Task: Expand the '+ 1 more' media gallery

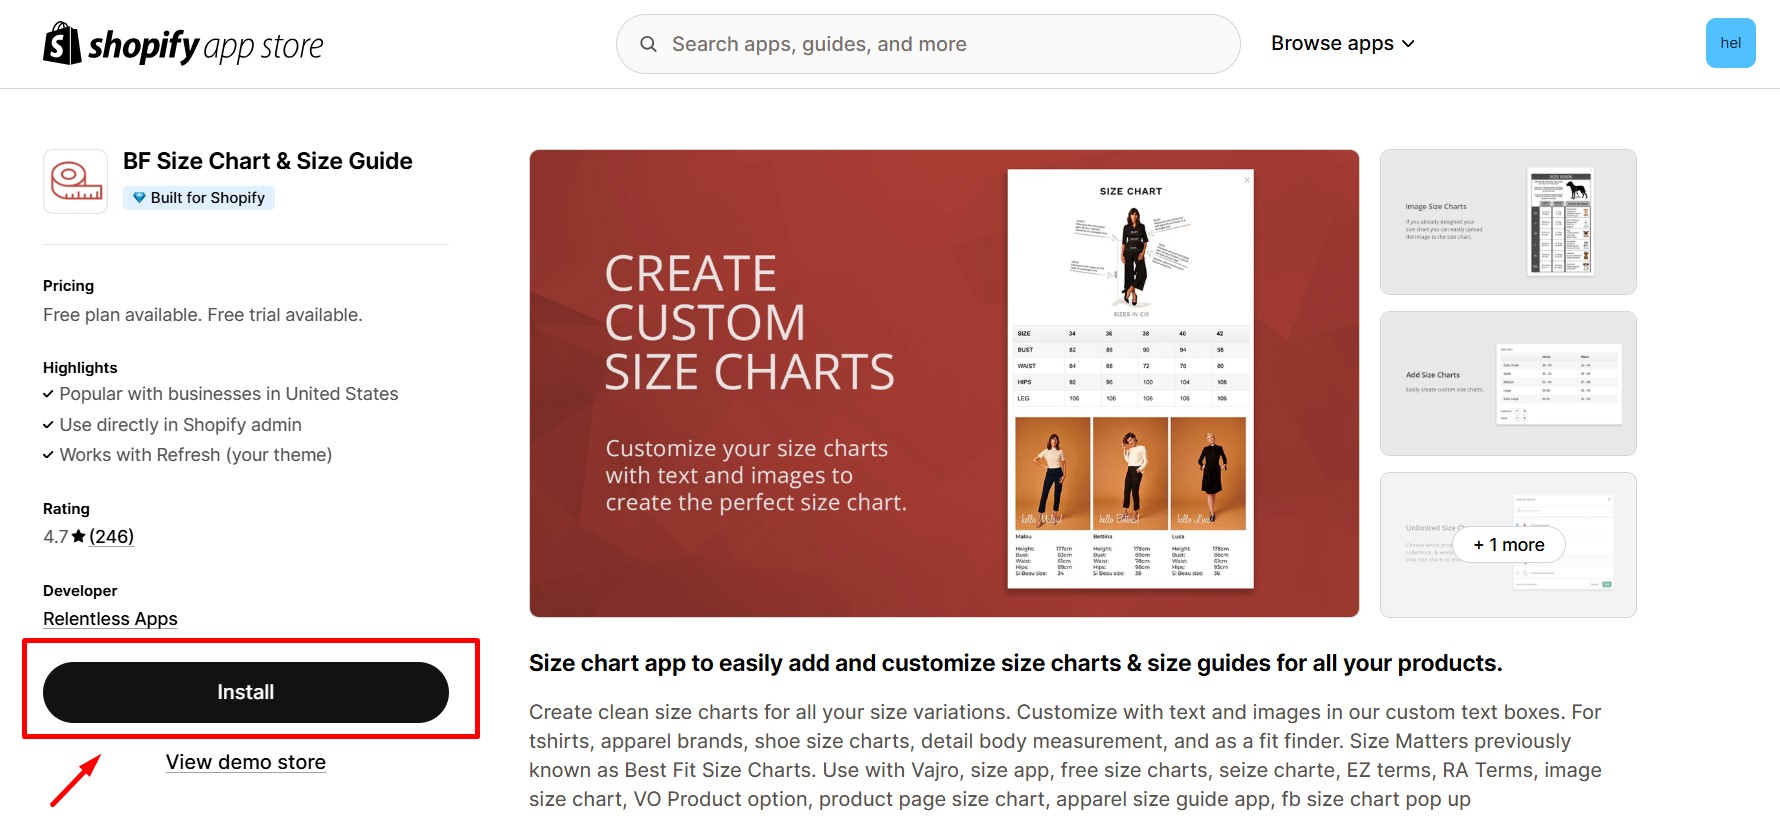Action: 1508,545
